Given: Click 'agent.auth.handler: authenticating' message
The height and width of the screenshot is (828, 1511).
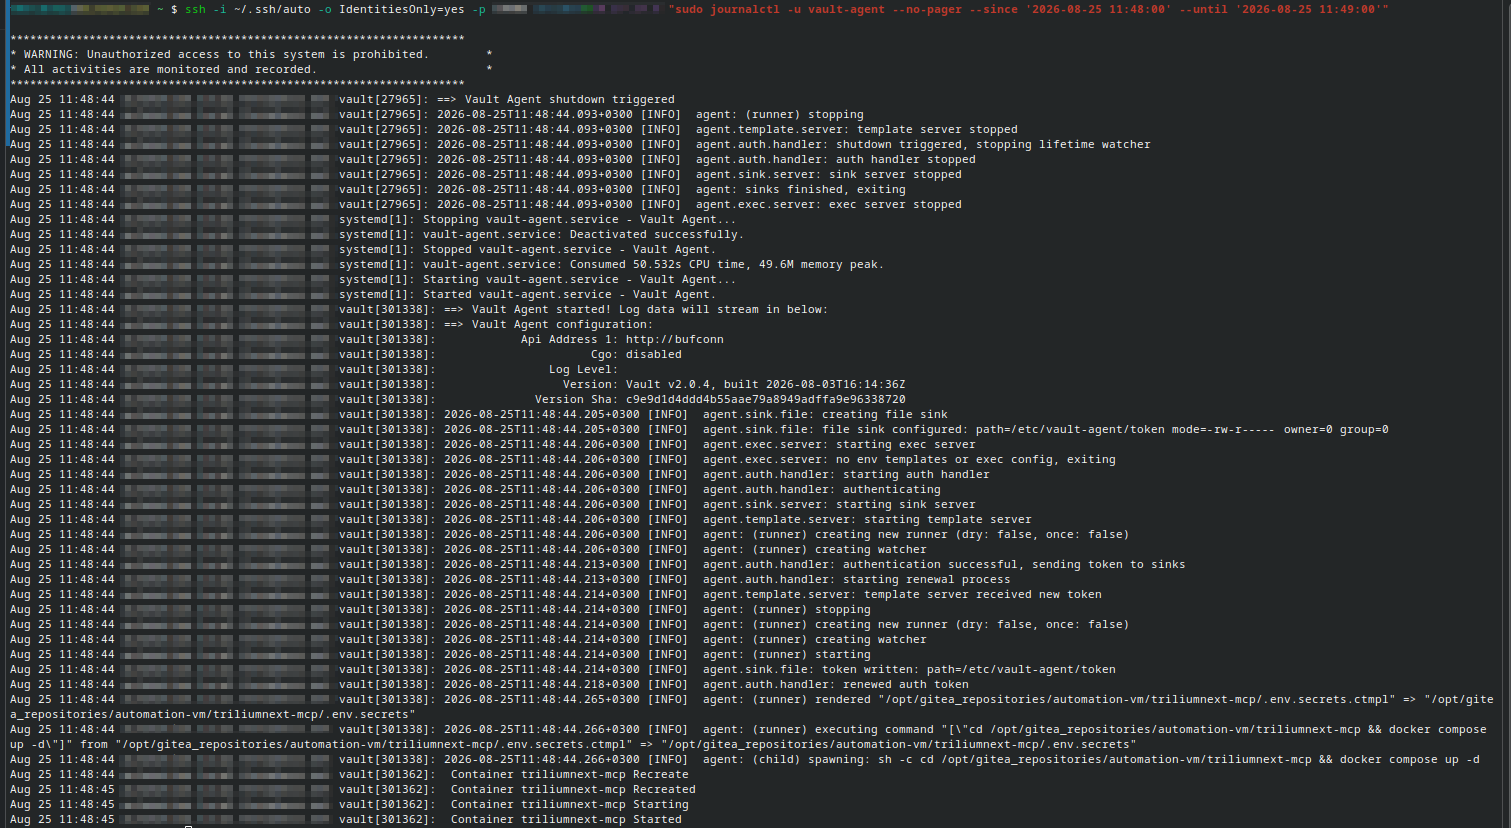Looking at the screenshot, I should [822, 489].
